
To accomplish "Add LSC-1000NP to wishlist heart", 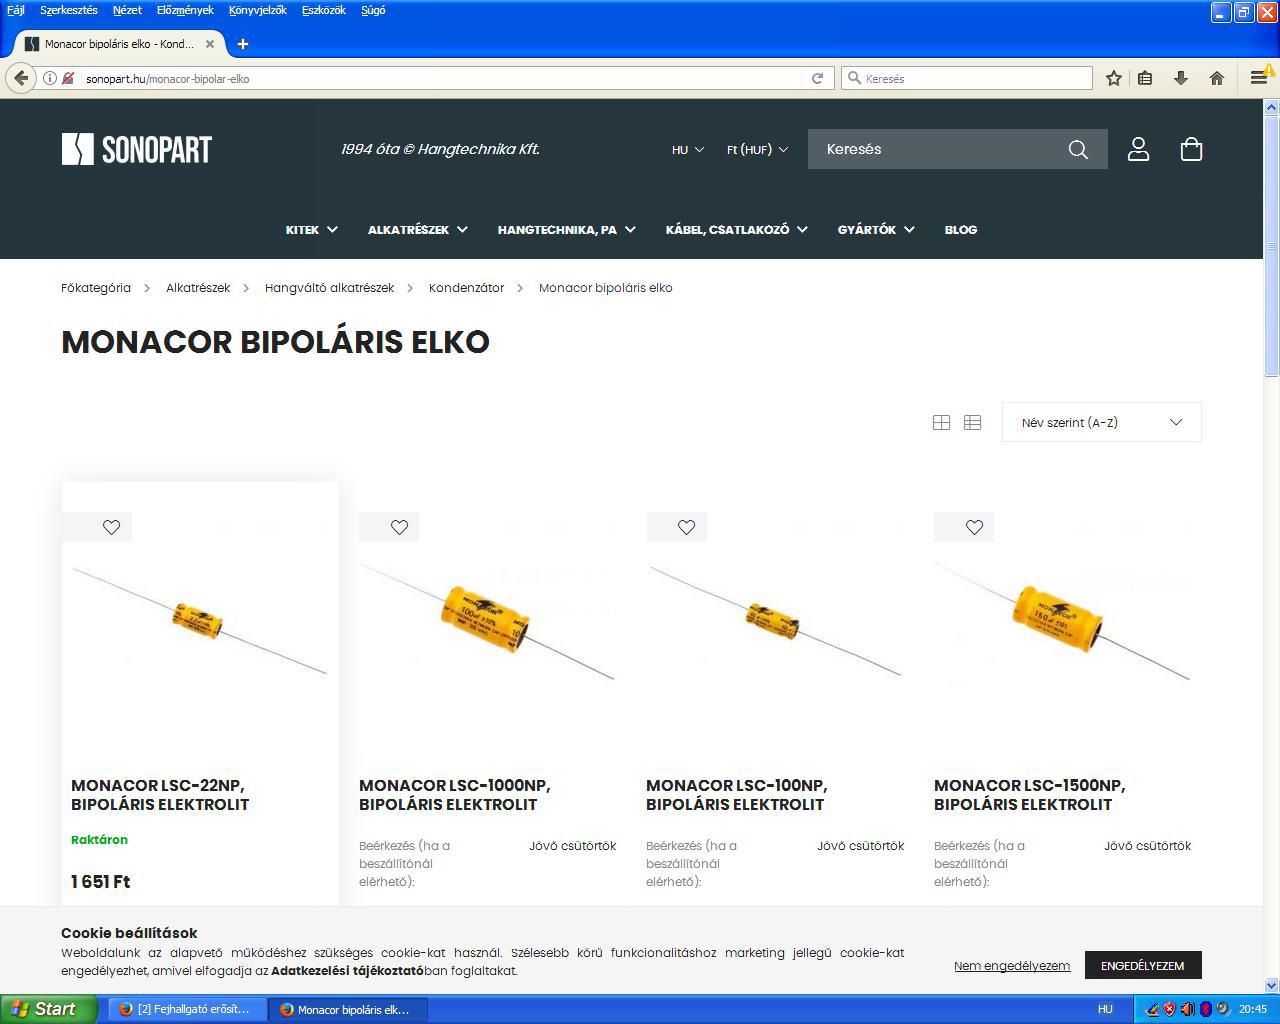I will point(399,527).
